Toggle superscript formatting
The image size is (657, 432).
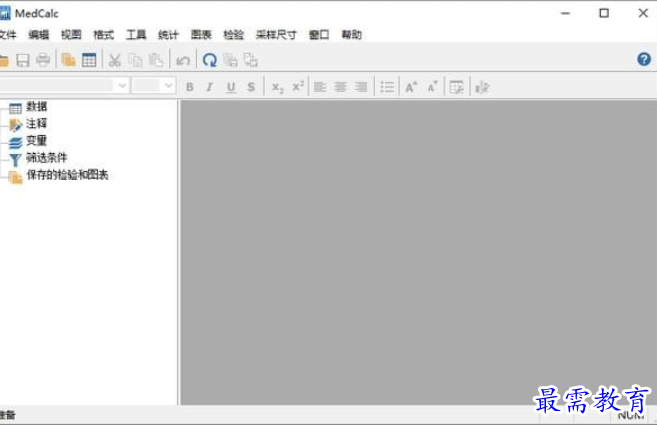pyautogui.click(x=298, y=86)
